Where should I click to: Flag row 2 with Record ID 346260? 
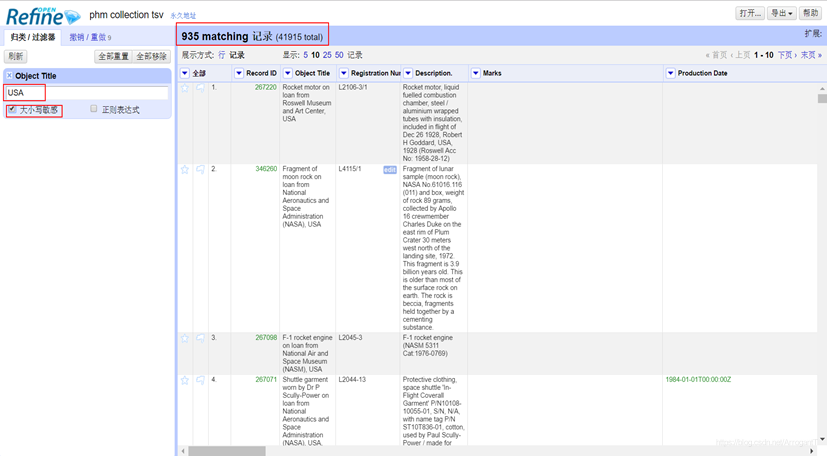pos(200,170)
